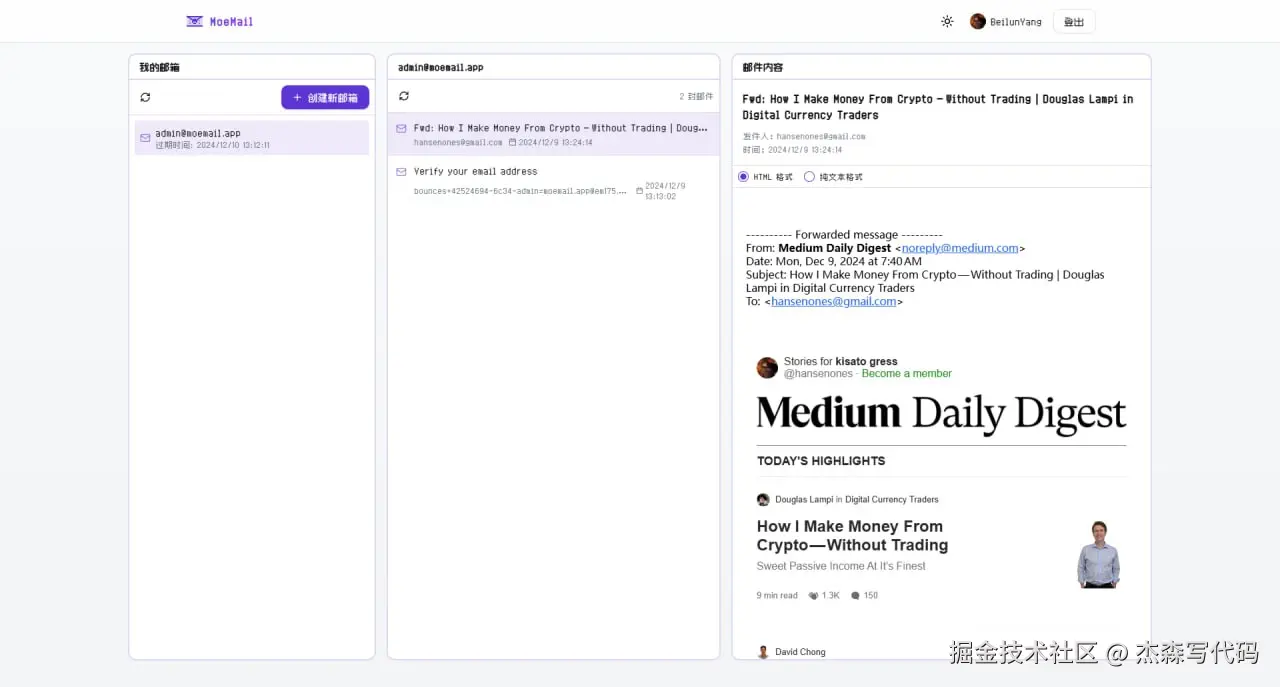The image size is (1280, 687).
Task: Click the 9 min read label
Action: click(x=777, y=595)
